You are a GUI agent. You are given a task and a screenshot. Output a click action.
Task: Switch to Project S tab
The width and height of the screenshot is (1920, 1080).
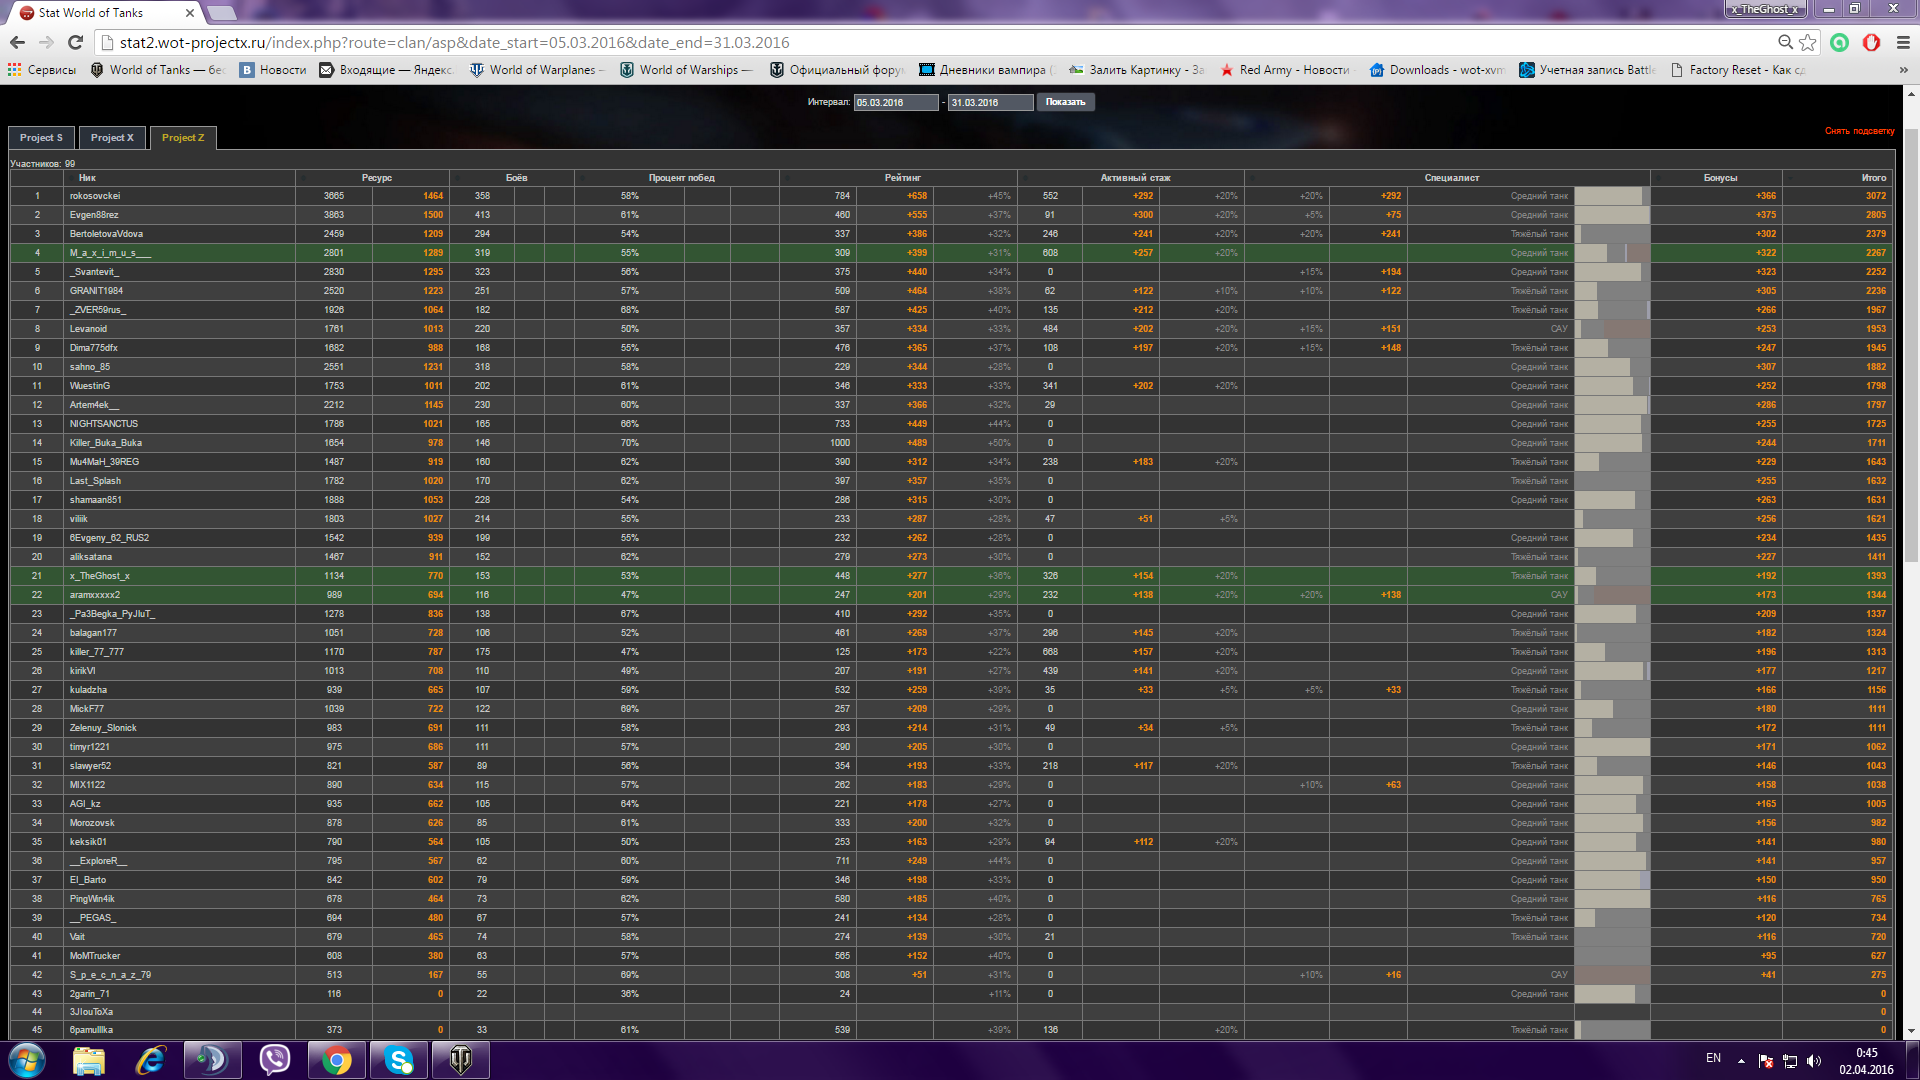(x=41, y=138)
